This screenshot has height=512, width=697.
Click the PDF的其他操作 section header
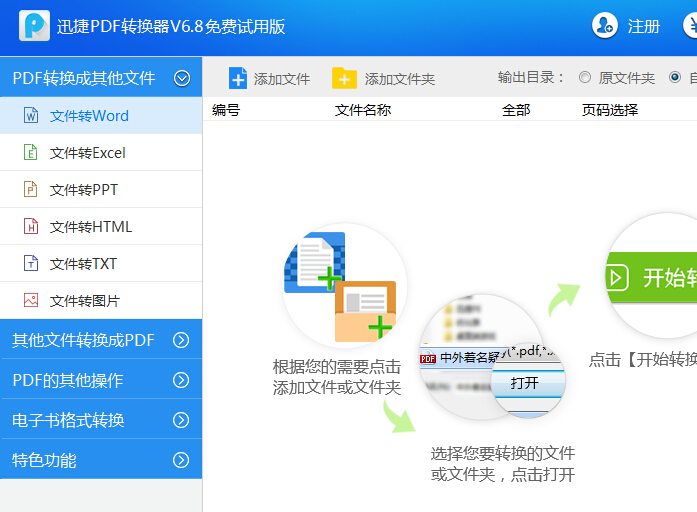[x=101, y=379]
